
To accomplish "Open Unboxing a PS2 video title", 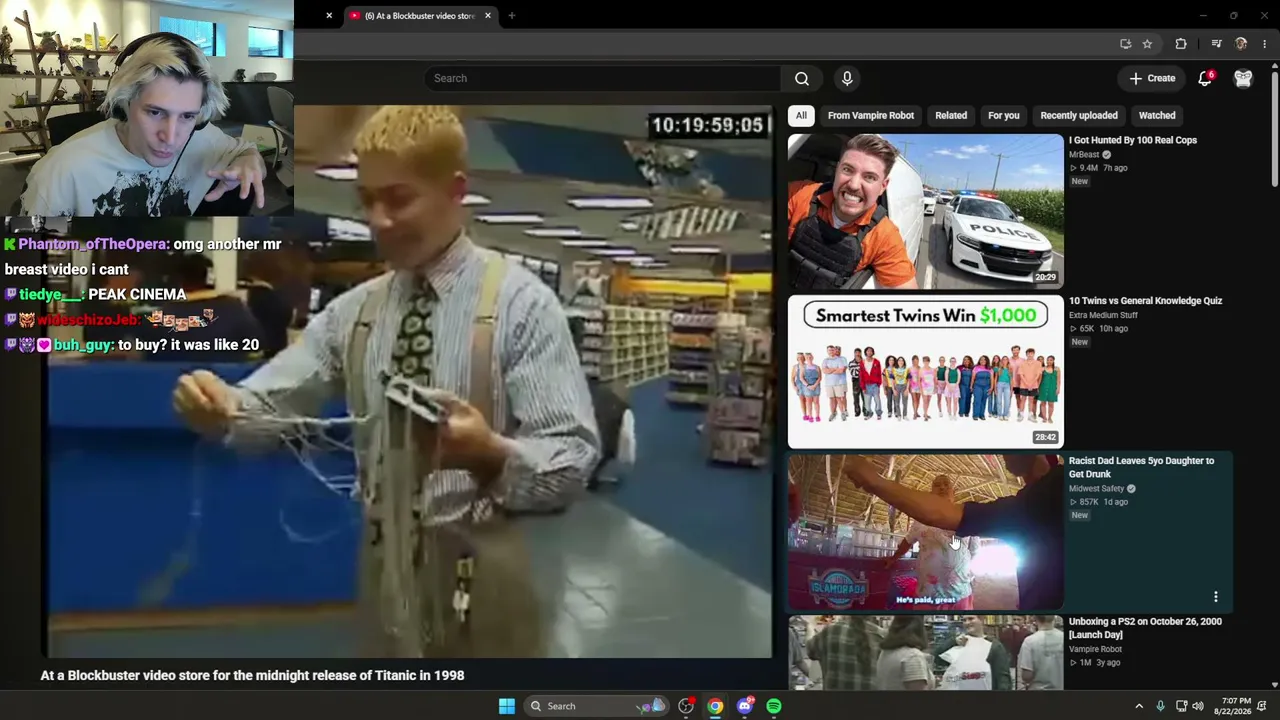I will 1145,628.
